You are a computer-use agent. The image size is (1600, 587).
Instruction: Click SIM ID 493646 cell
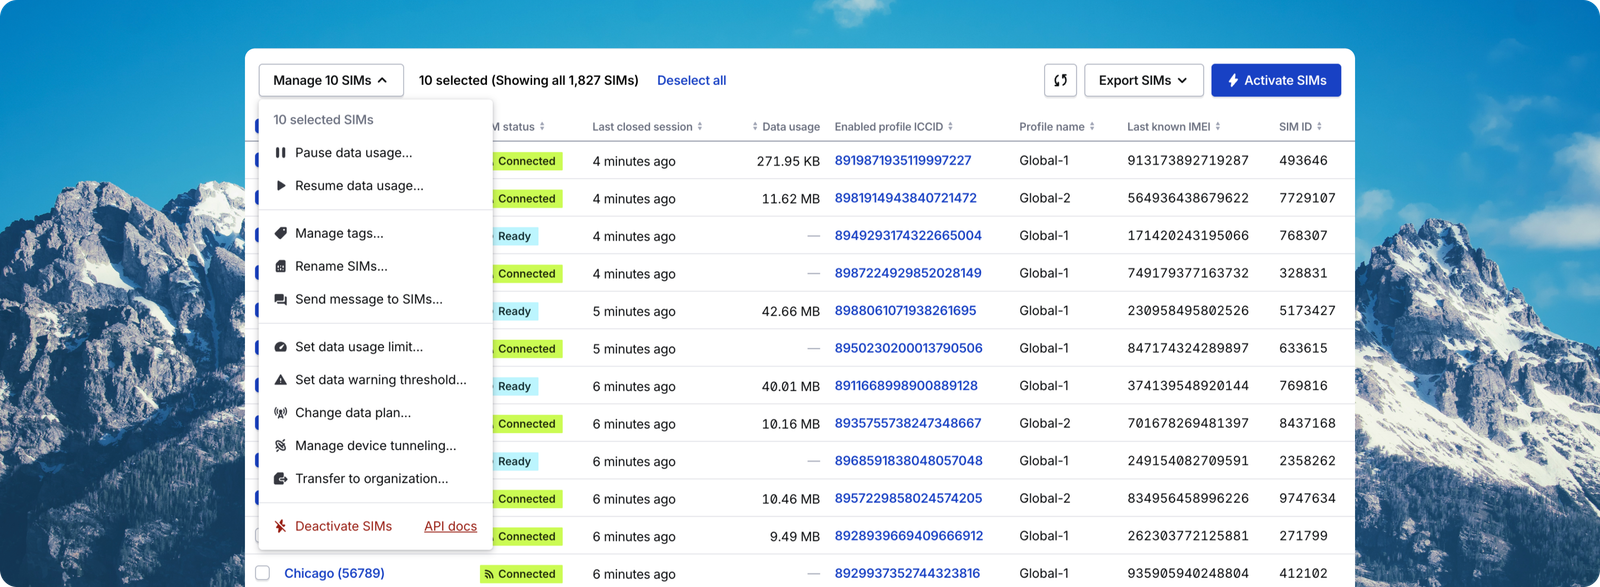1304,160
